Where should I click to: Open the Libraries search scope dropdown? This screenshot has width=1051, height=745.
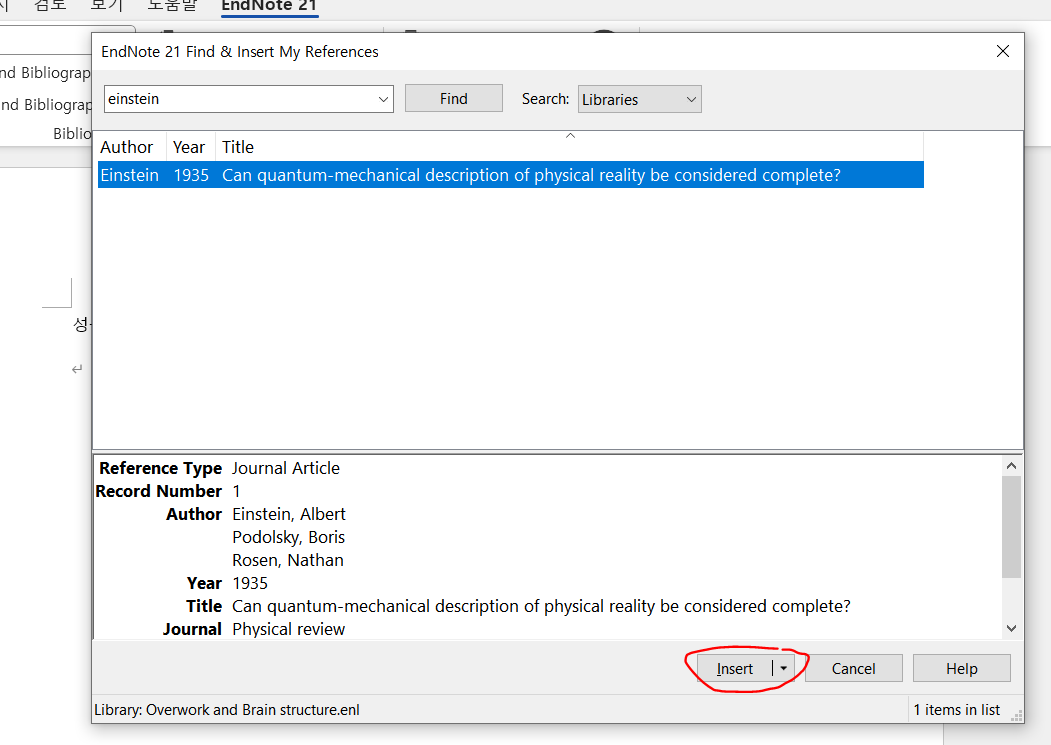tap(639, 99)
